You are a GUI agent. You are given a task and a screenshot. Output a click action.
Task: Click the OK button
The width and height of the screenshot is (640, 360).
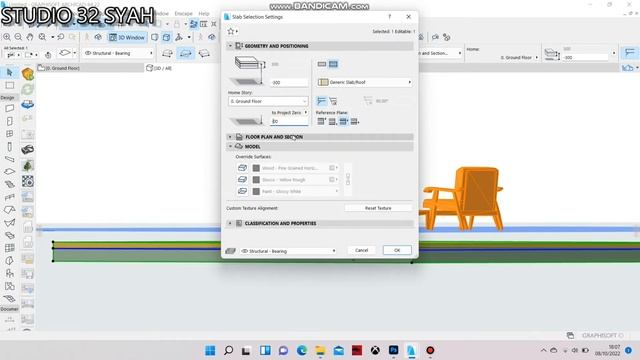[397, 250]
